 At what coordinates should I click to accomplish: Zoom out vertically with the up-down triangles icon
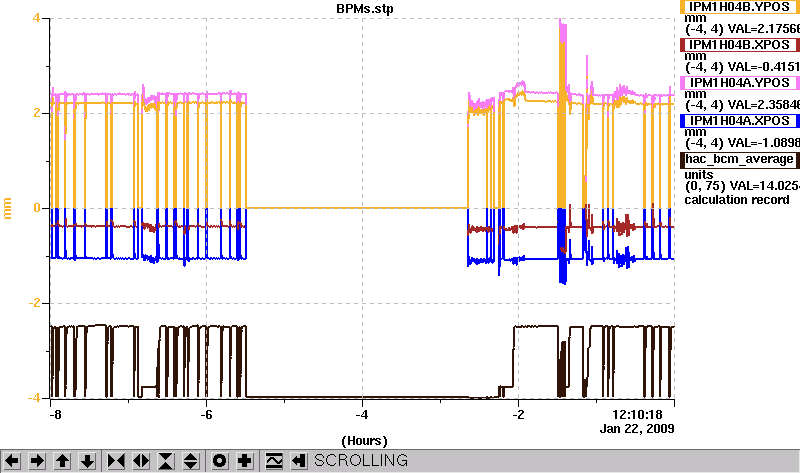(x=191, y=461)
